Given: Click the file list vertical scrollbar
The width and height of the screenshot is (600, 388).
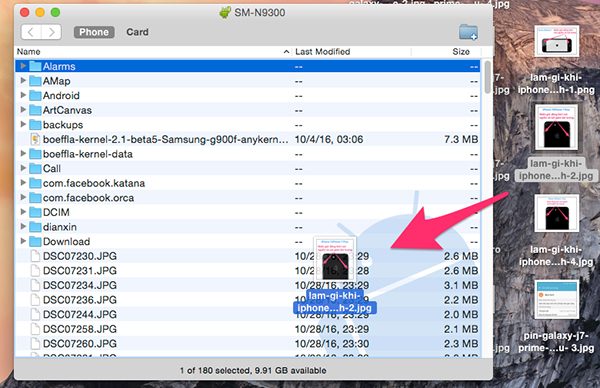Looking at the screenshot, I should tap(487, 77).
